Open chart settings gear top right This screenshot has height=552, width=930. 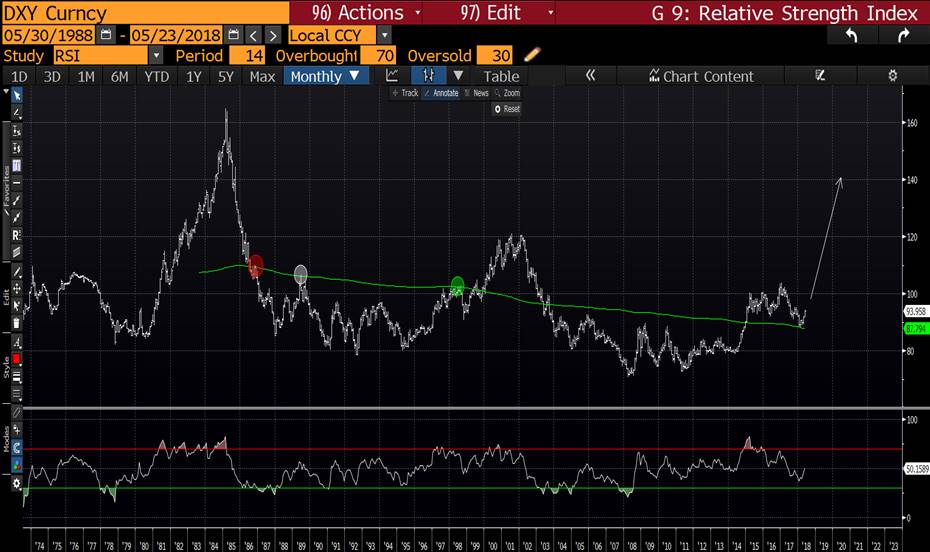893,75
